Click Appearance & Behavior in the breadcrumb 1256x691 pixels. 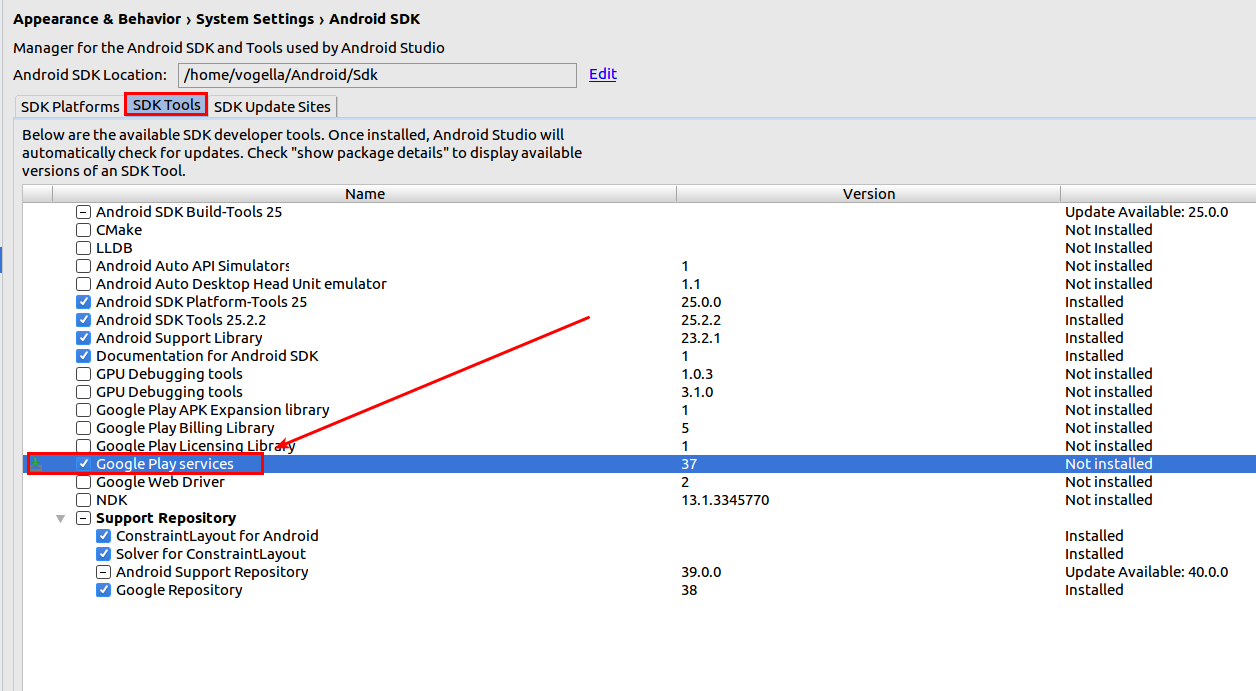pyautogui.click(x=97, y=19)
